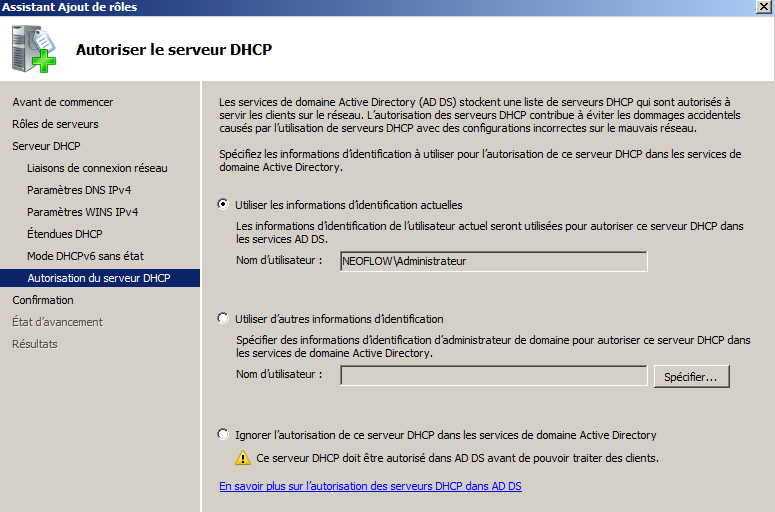This screenshot has width=775, height=512.
Task: Click warning text "Ce serveur DHCP doit être autorisé"
Action: click(457, 458)
